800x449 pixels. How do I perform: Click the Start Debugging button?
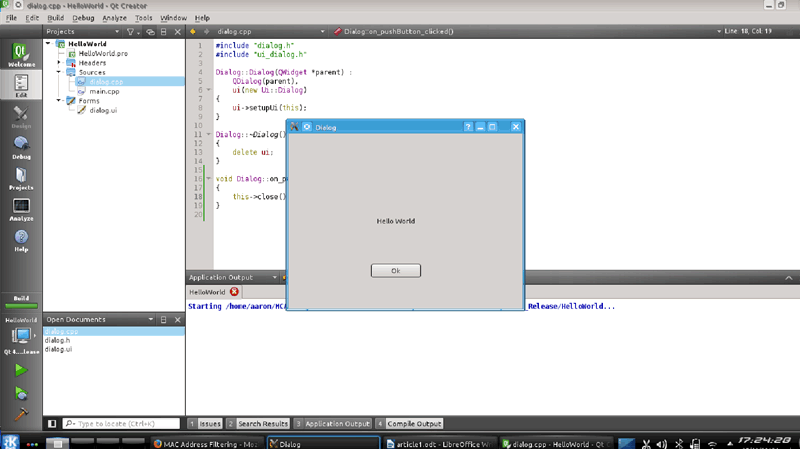(x=21, y=392)
